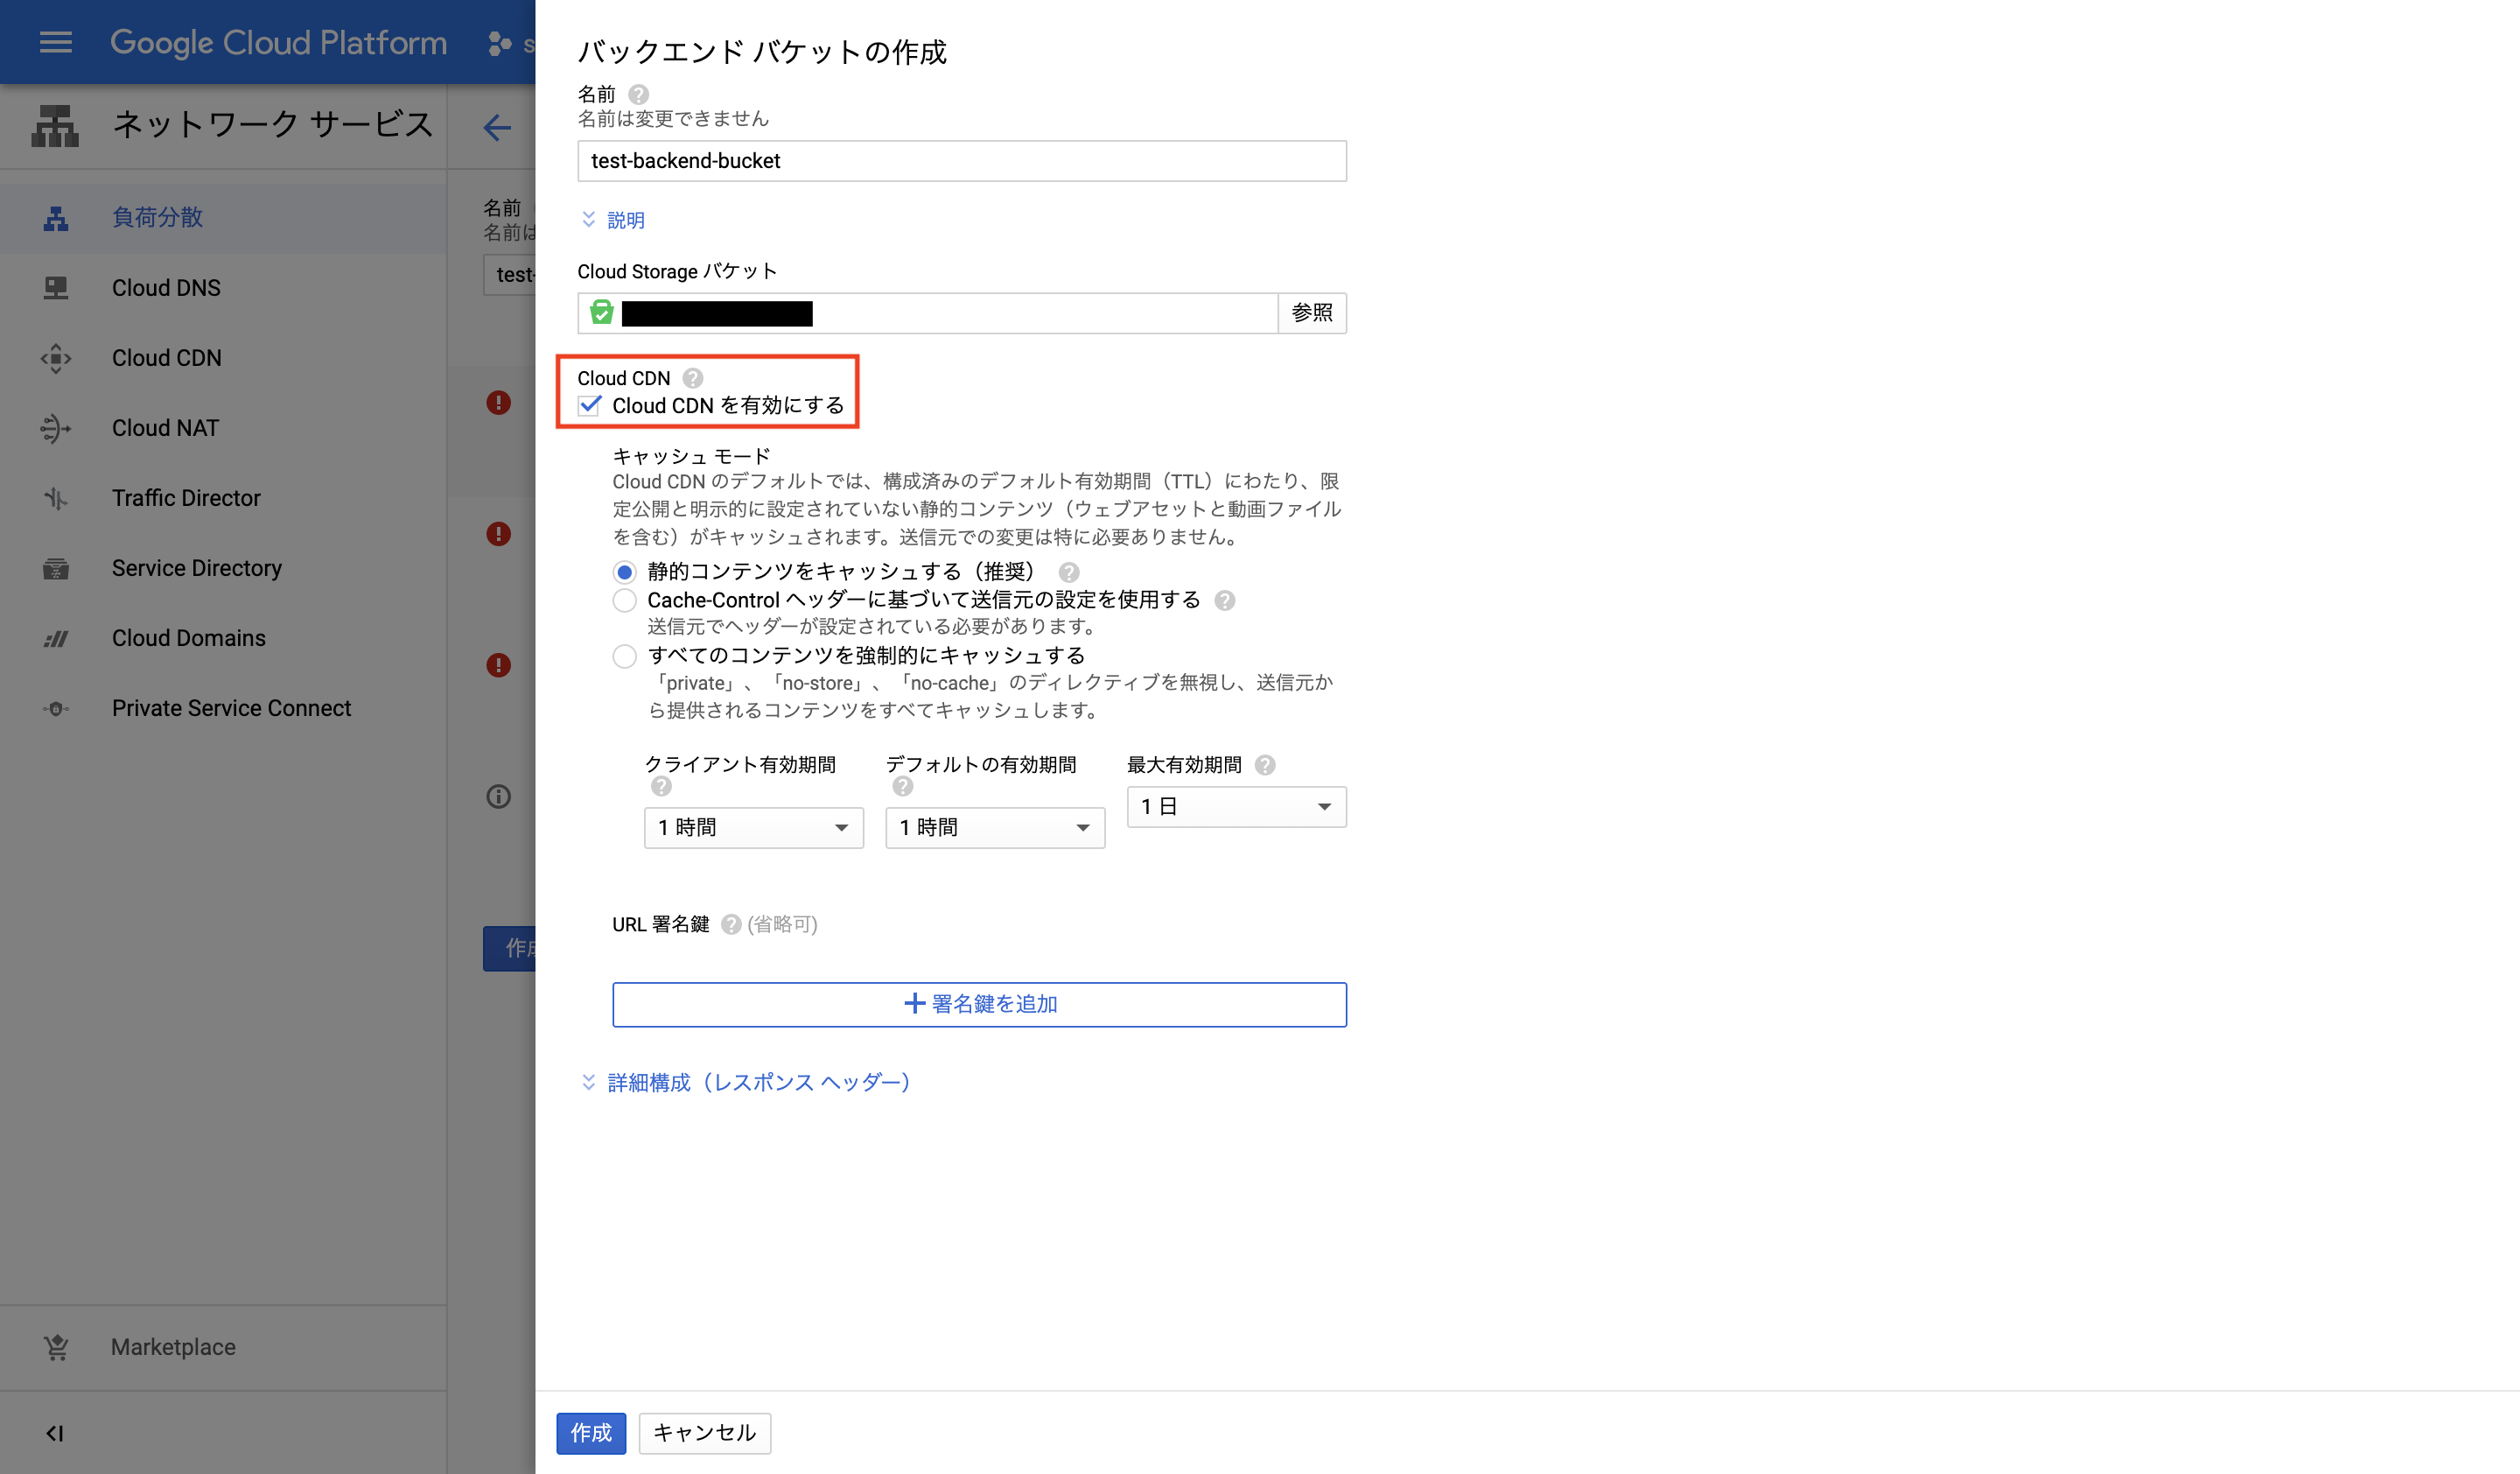The width and height of the screenshot is (2520, 1474).
Task: Click 署名鍵を追加 to add a signing key
Action: point(979,1004)
